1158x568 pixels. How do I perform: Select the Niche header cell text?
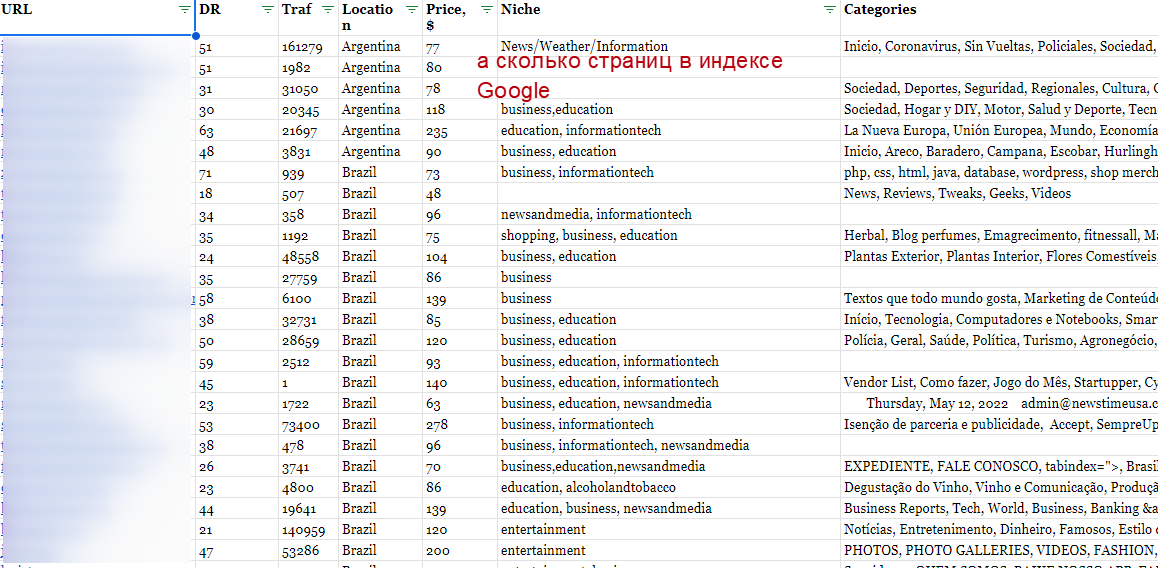(521, 10)
